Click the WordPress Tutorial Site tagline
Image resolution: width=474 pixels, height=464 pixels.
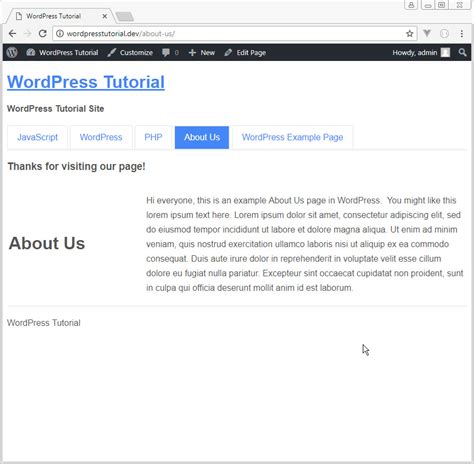tap(55, 109)
